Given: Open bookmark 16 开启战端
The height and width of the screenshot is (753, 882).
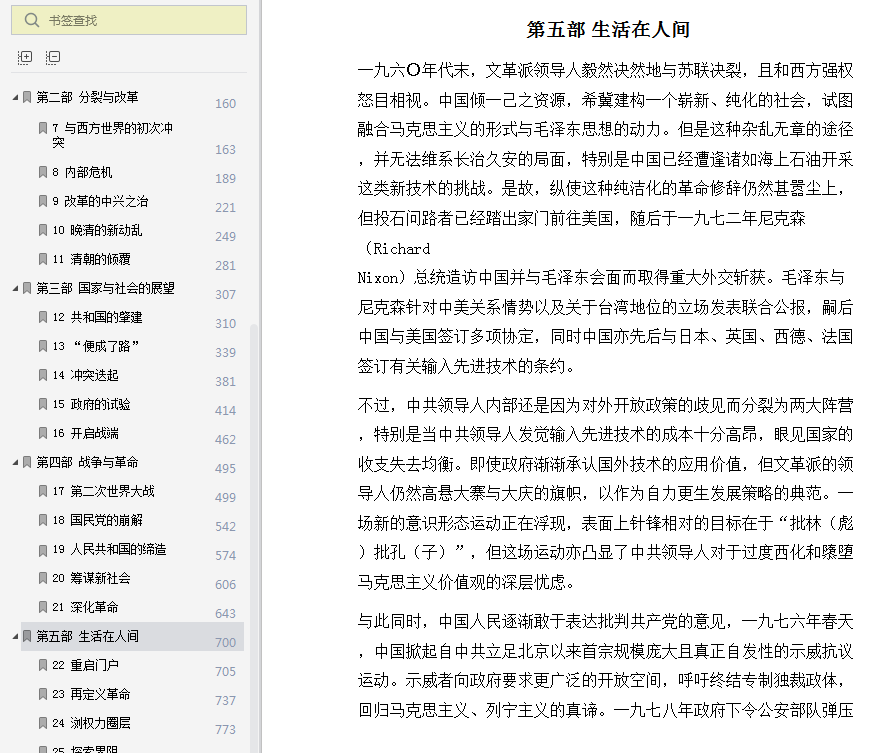Looking at the screenshot, I should 86,434.
